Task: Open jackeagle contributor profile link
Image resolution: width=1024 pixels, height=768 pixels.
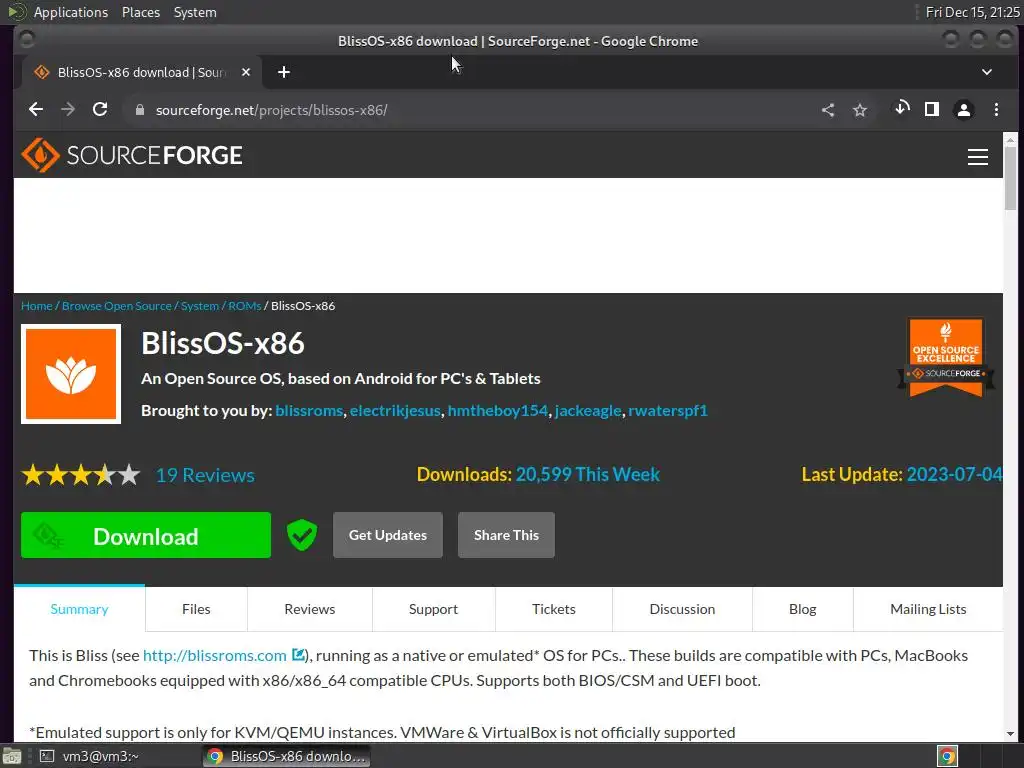Action: click(x=588, y=410)
